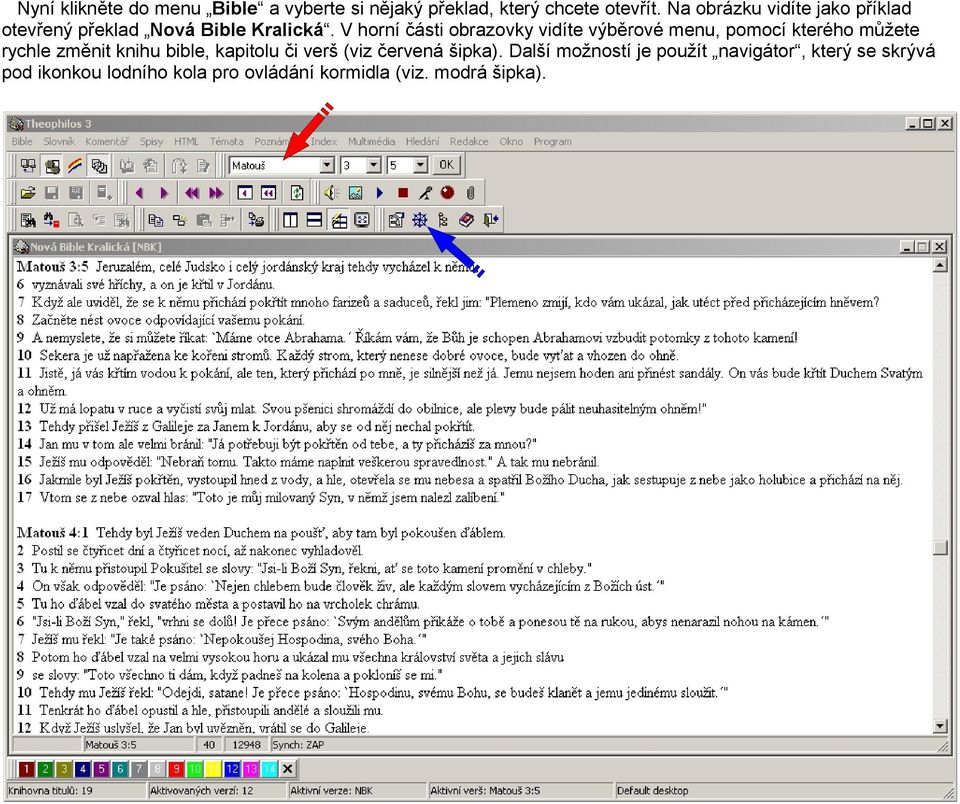960x804 pixels.
Task: Click the red book icon
Action: click(x=466, y=220)
